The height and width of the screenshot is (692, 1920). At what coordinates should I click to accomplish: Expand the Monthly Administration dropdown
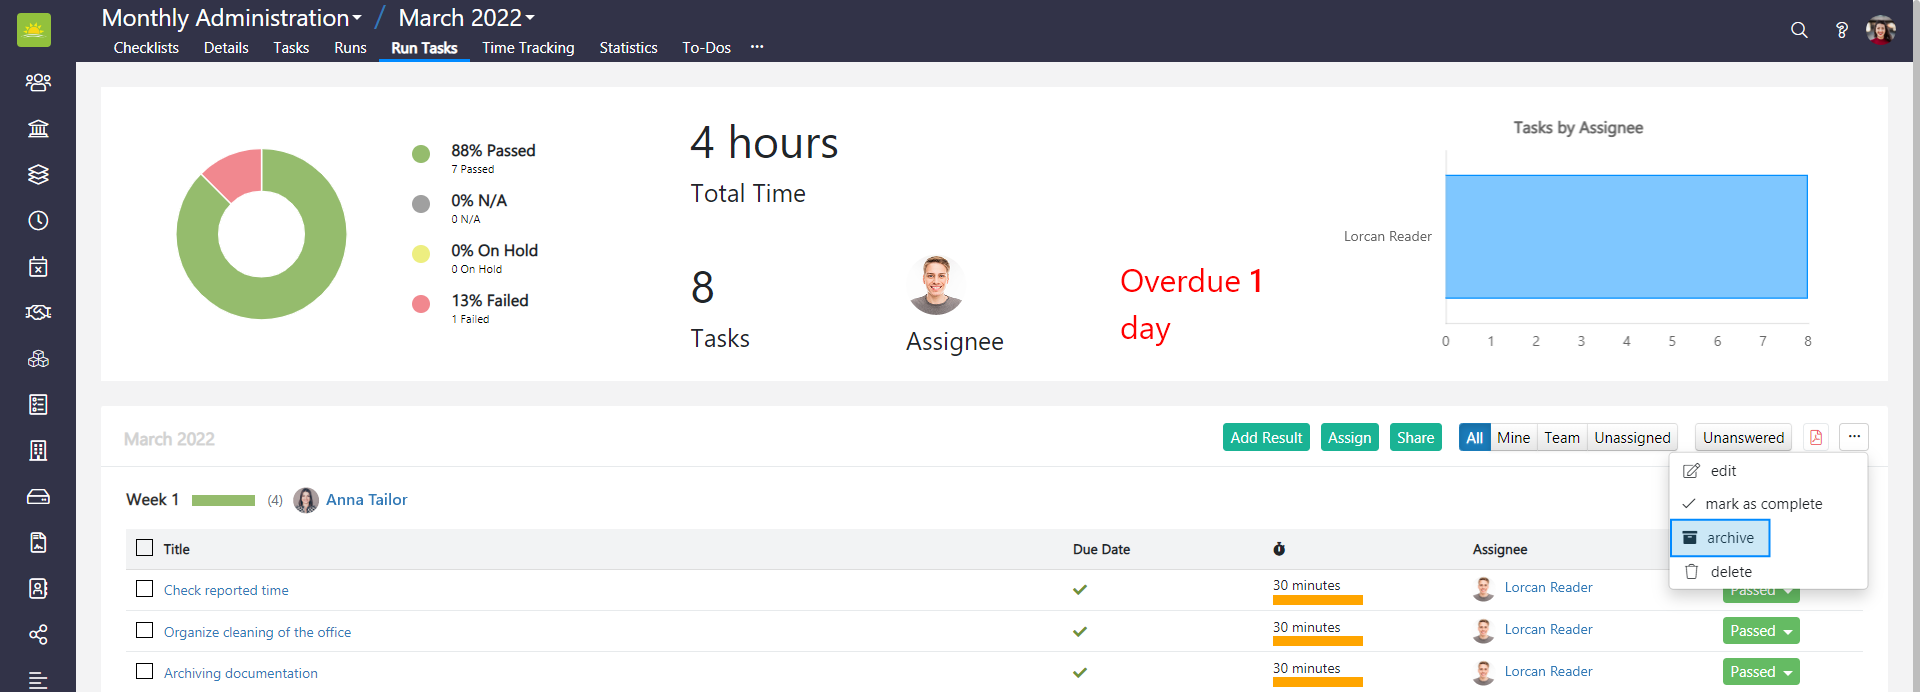(x=232, y=18)
